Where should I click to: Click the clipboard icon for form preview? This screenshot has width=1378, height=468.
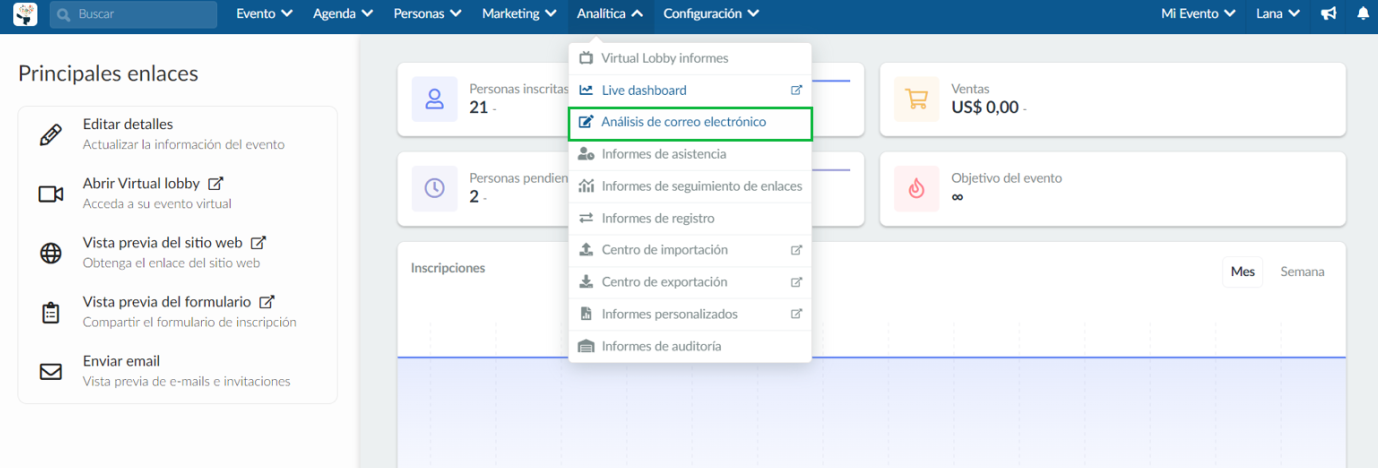[50, 312]
